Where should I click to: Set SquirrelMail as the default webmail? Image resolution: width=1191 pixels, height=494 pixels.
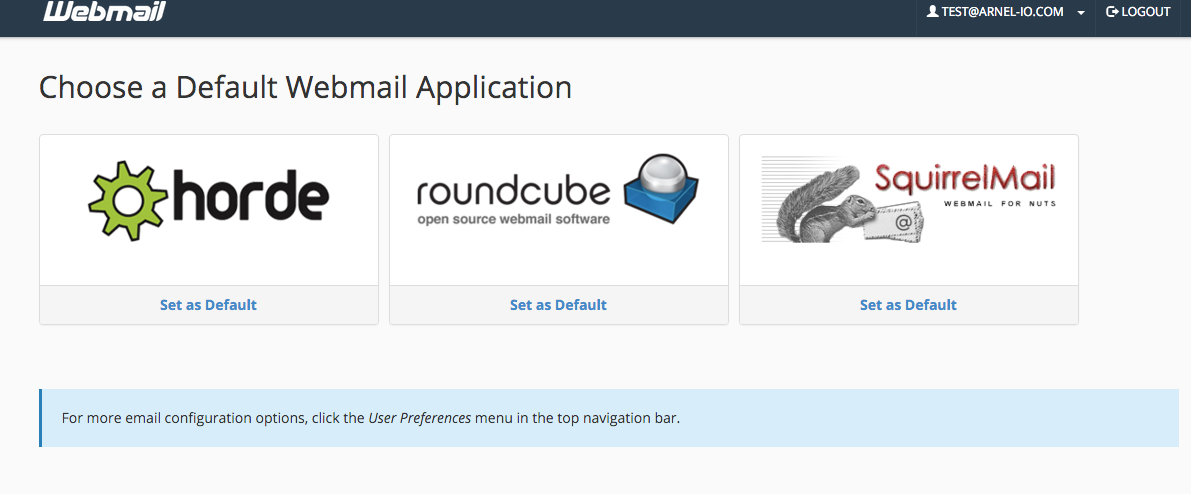tap(908, 305)
